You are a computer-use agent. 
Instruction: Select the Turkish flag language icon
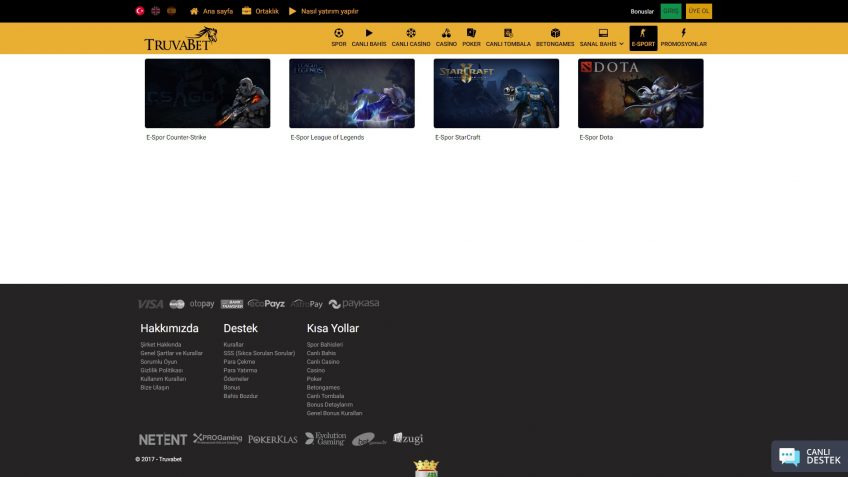tap(140, 11)
